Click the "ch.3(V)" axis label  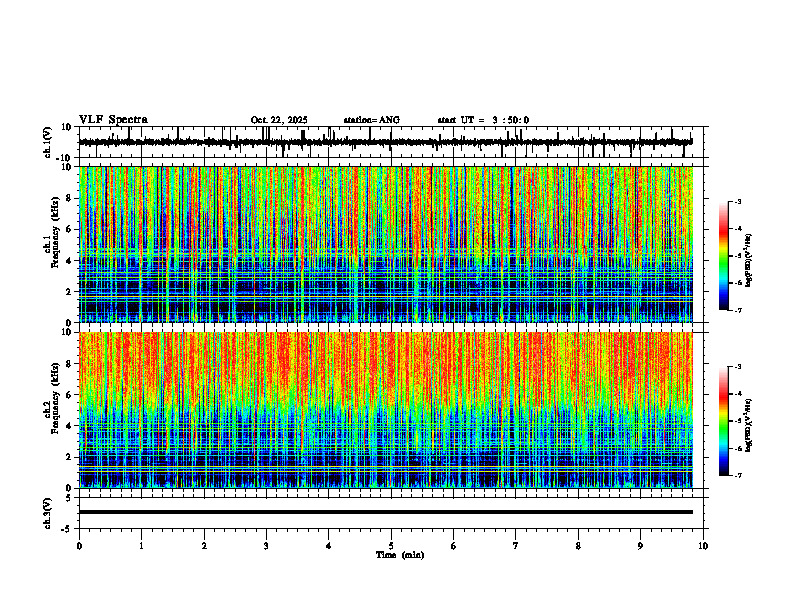click(48, 513)
